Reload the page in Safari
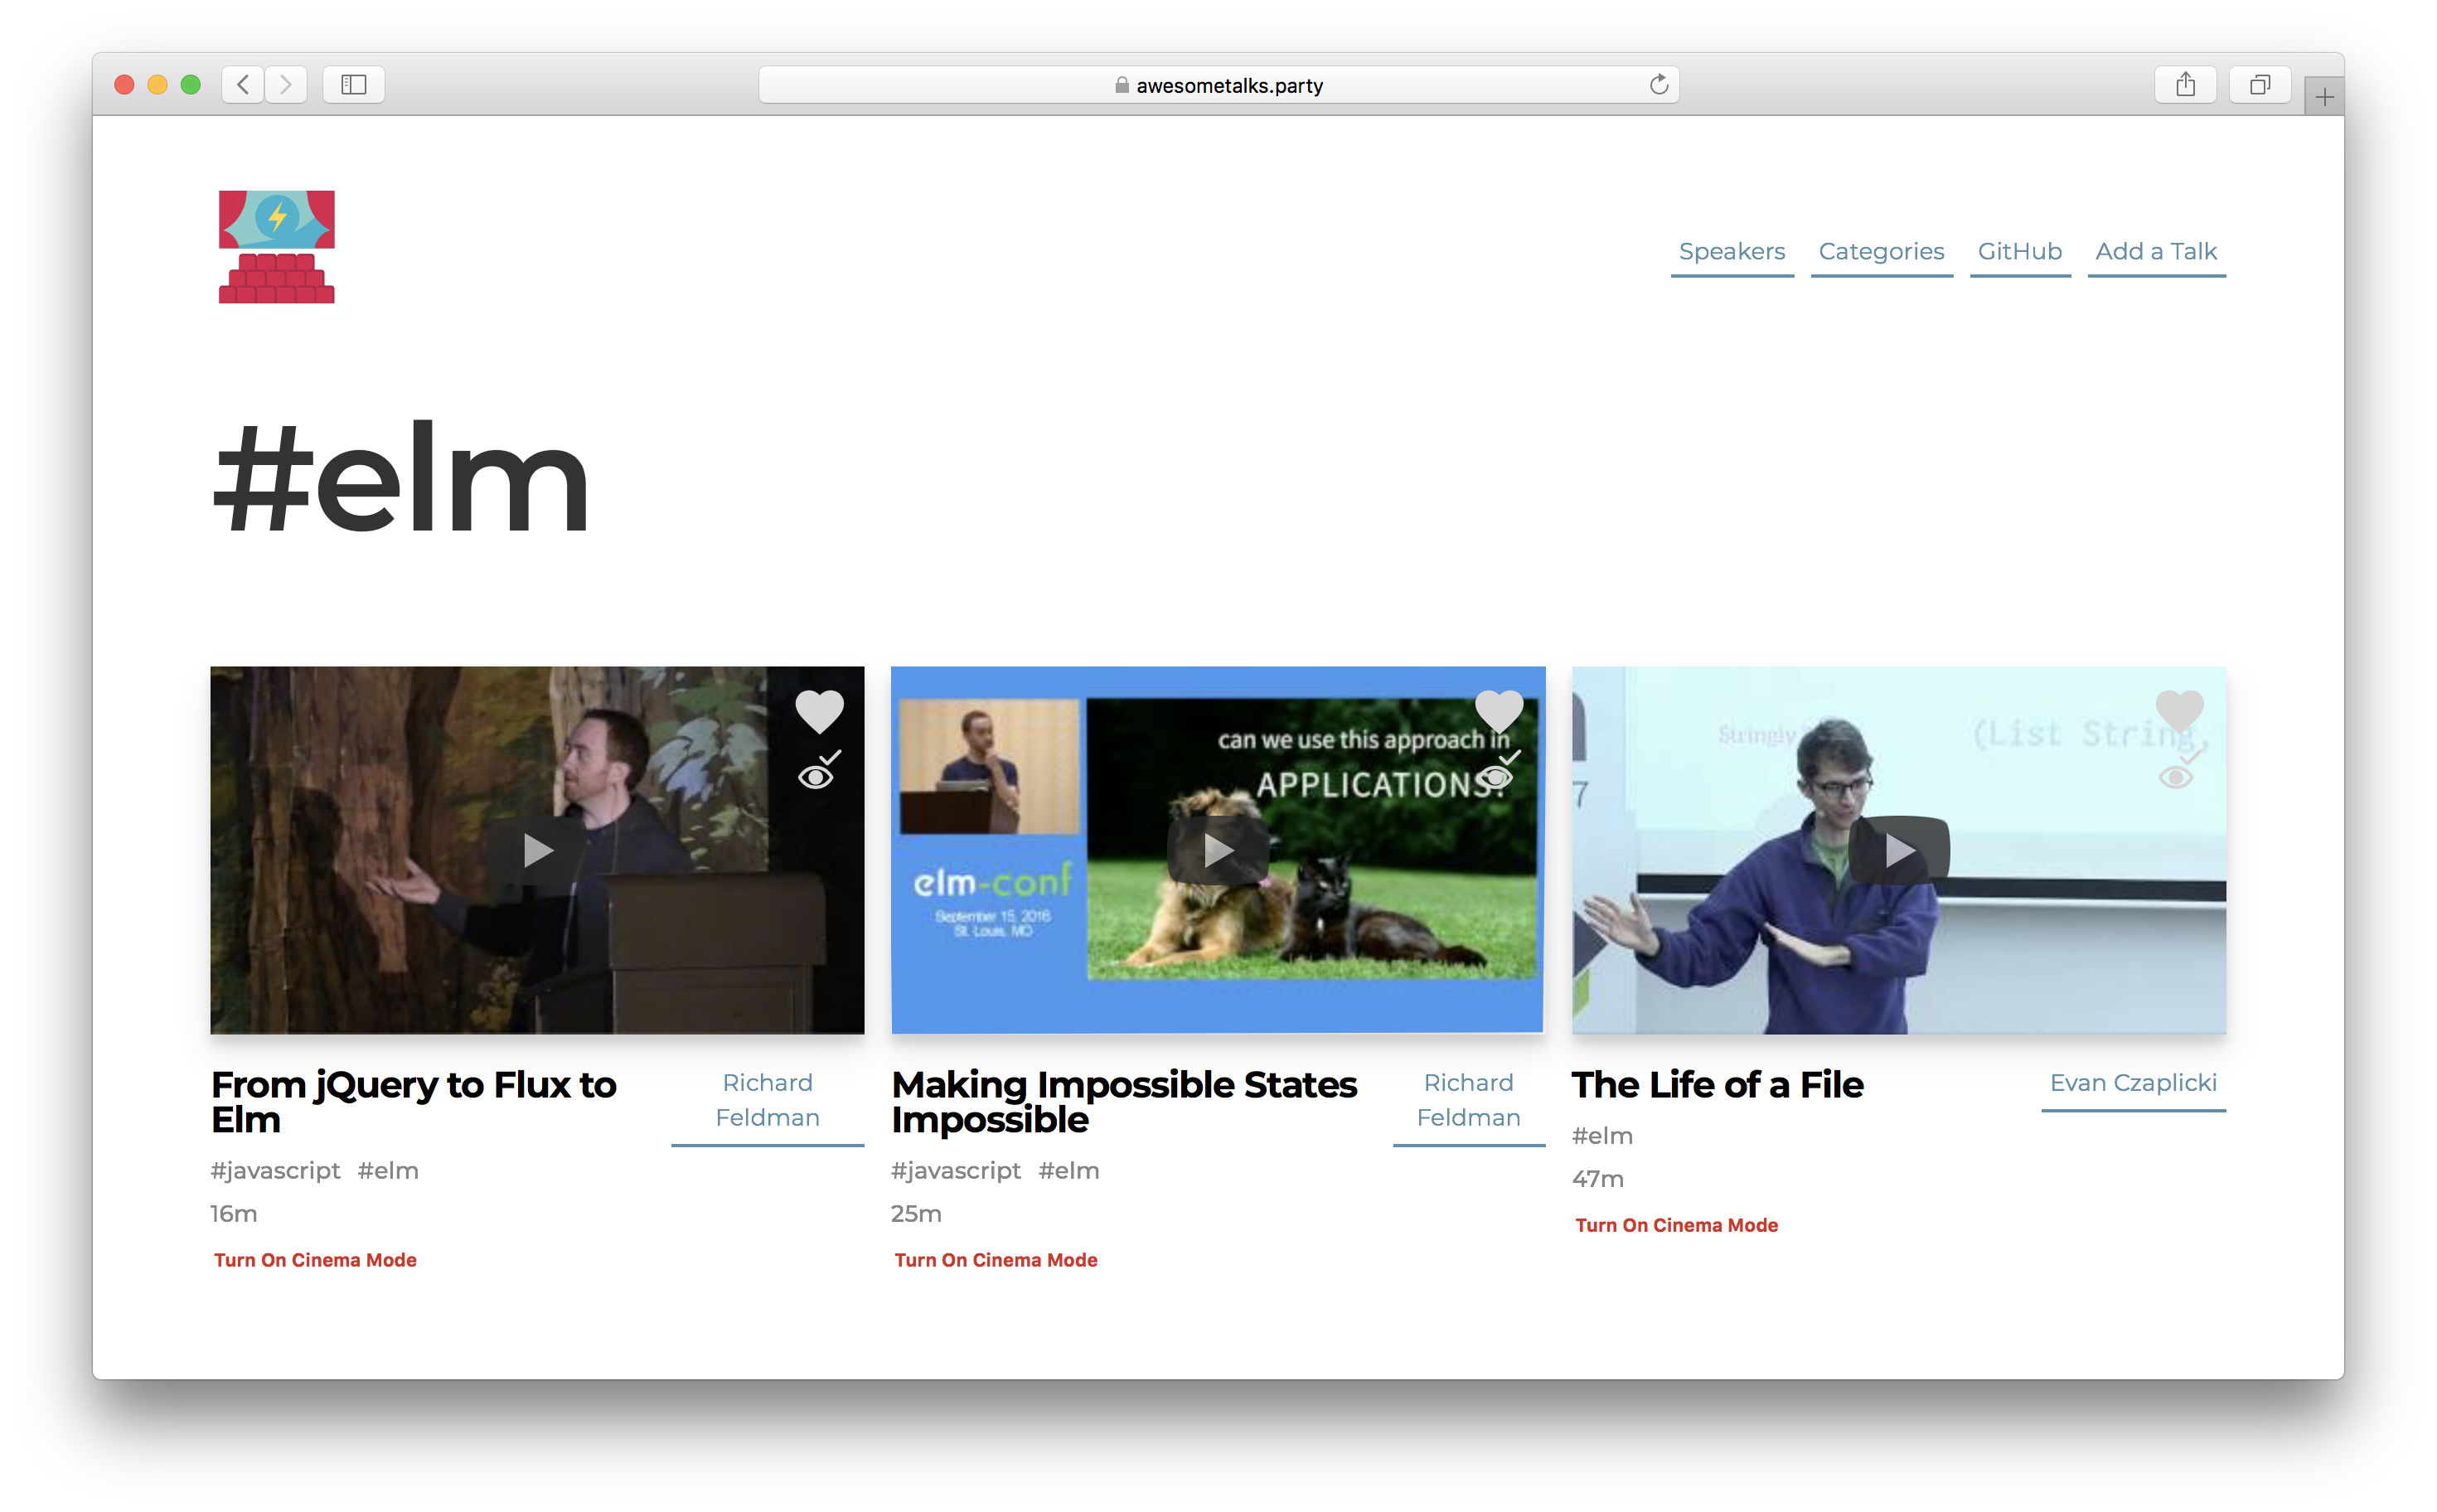Image resolution: width=2437 pixels, height=1512 pixels. coord(1658,85)
